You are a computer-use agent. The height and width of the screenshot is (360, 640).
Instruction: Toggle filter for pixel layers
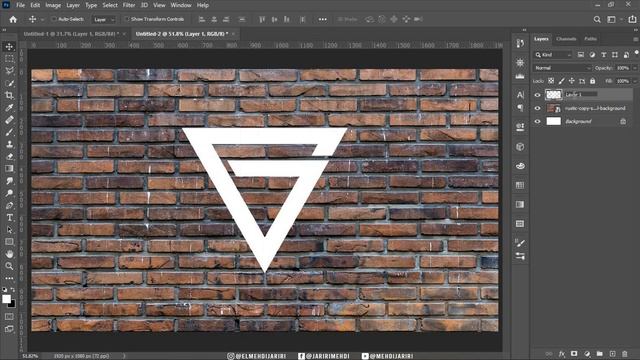point(580,55)
